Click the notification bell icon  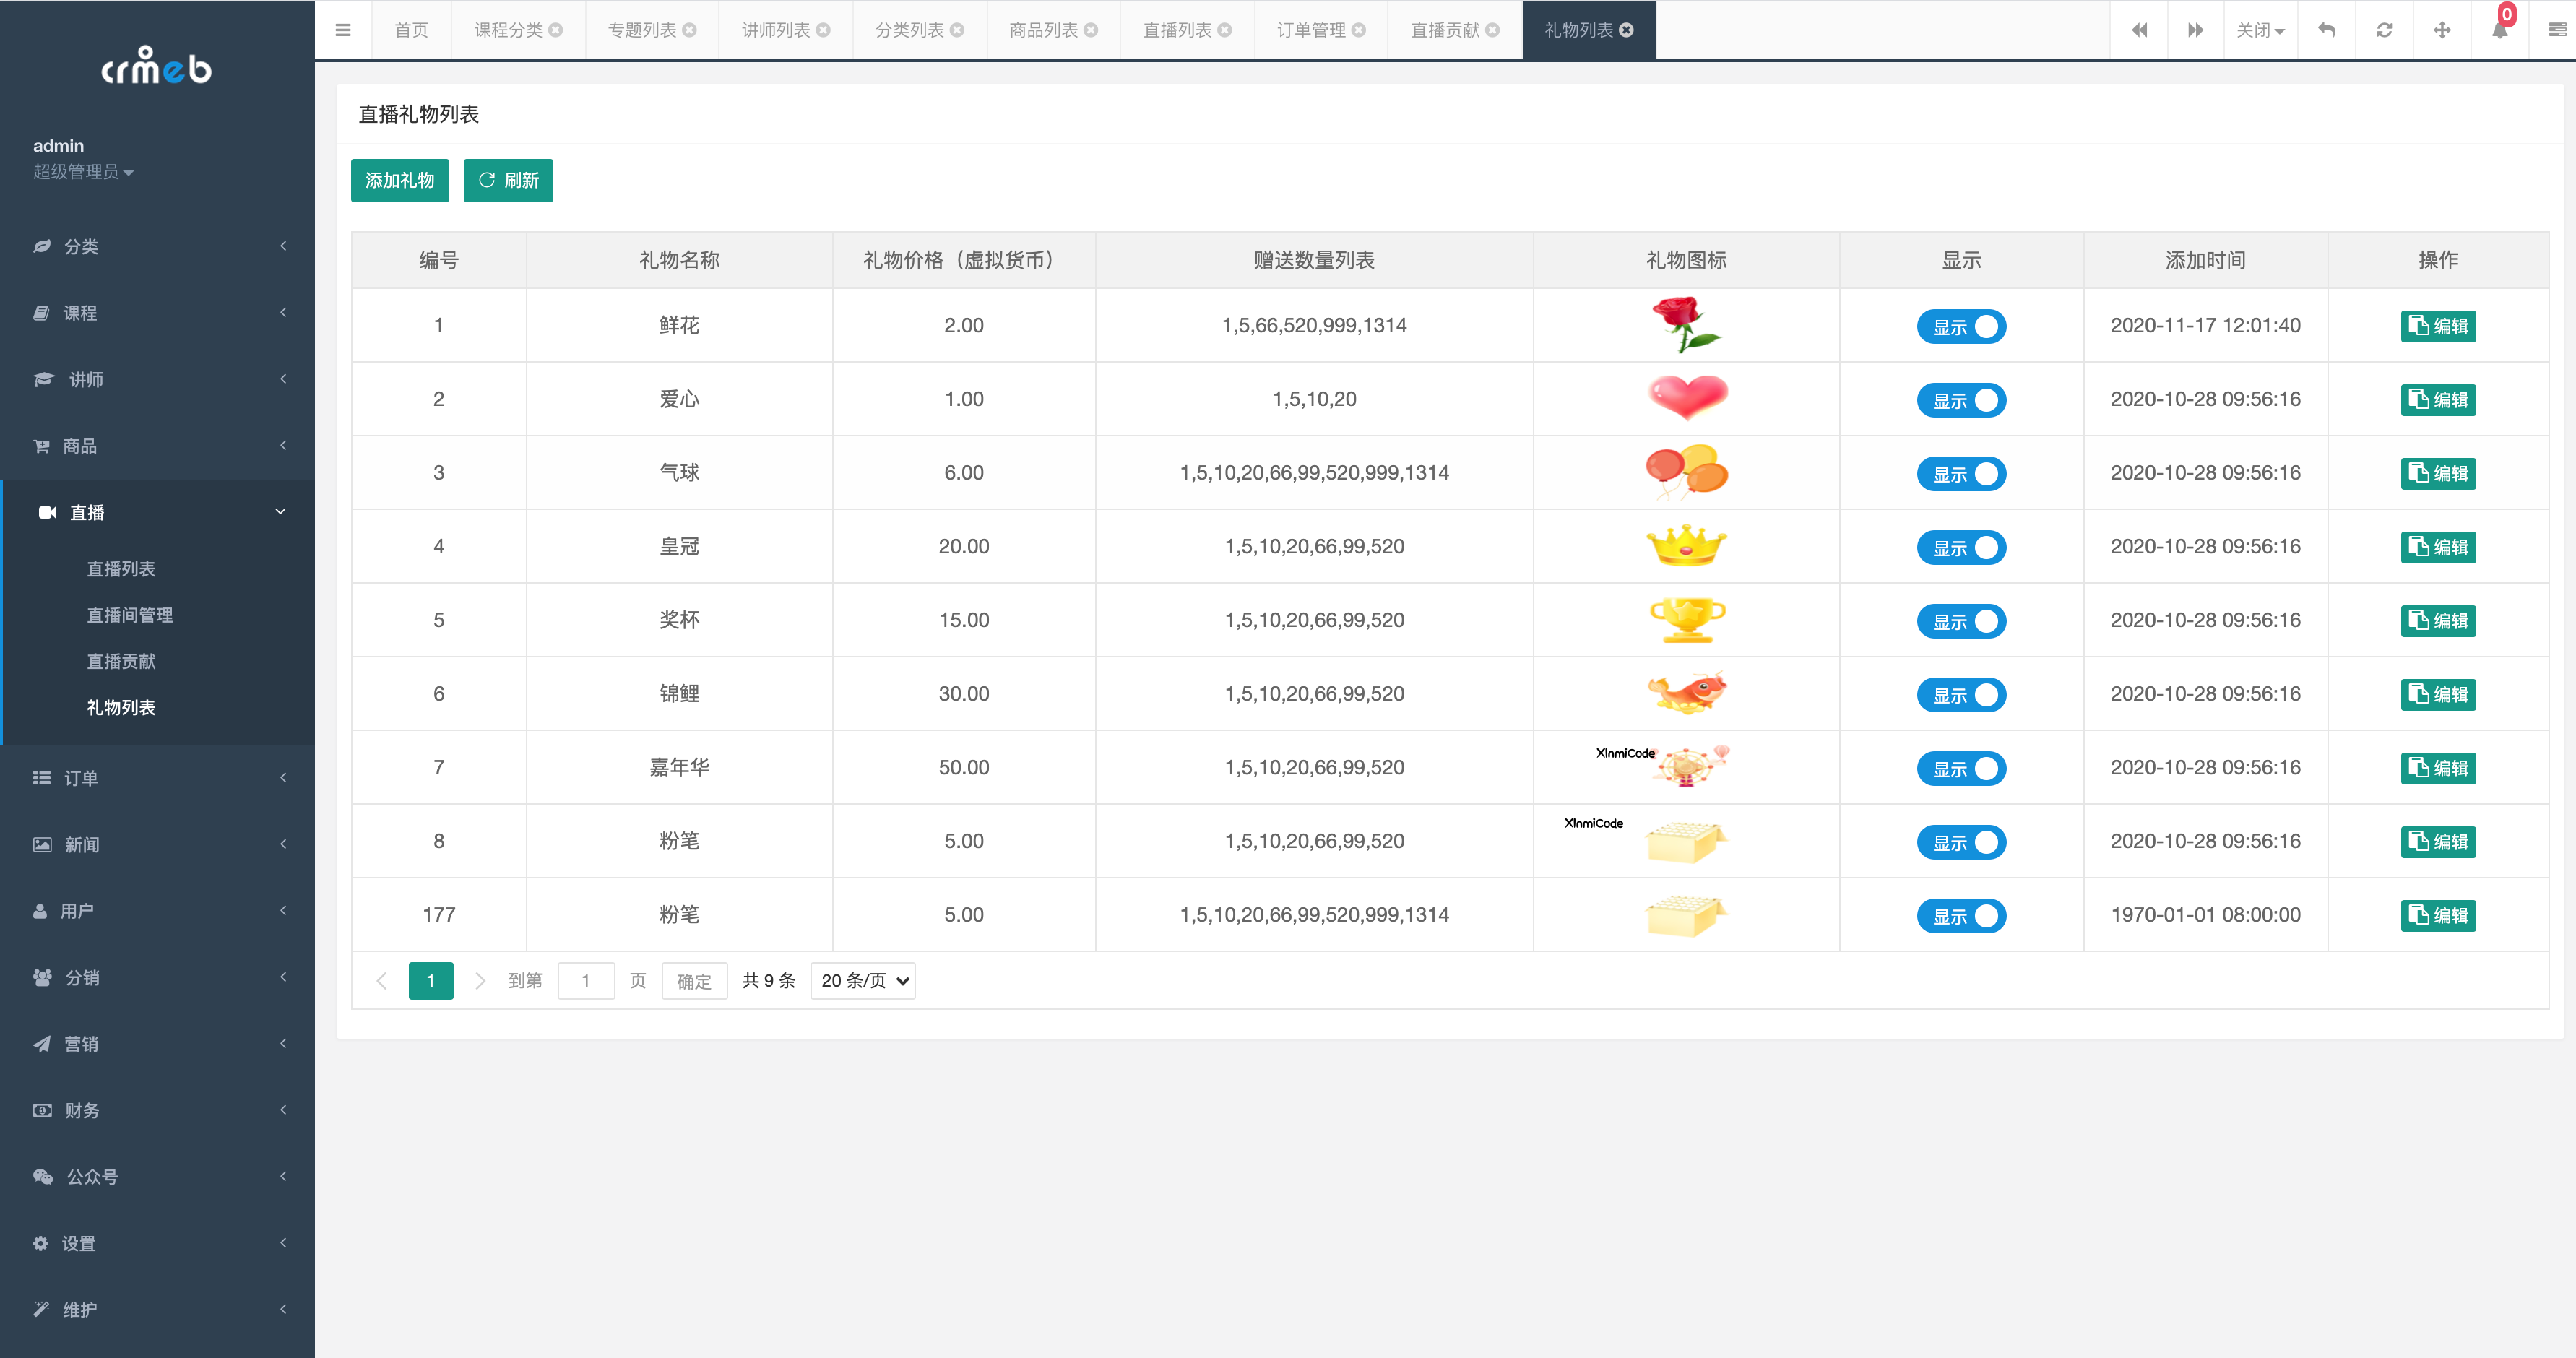pyautogui.click(x=2499, y=30)
